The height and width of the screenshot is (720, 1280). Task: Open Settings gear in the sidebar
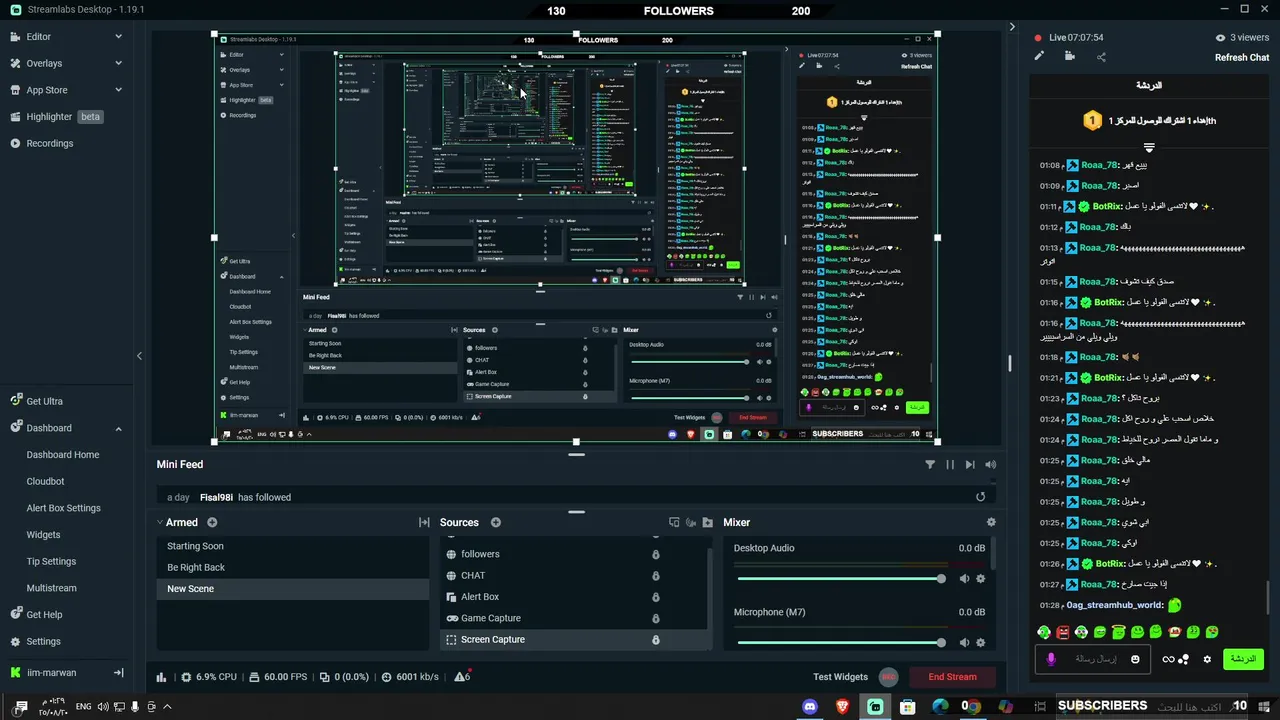[x=43, y=641]
